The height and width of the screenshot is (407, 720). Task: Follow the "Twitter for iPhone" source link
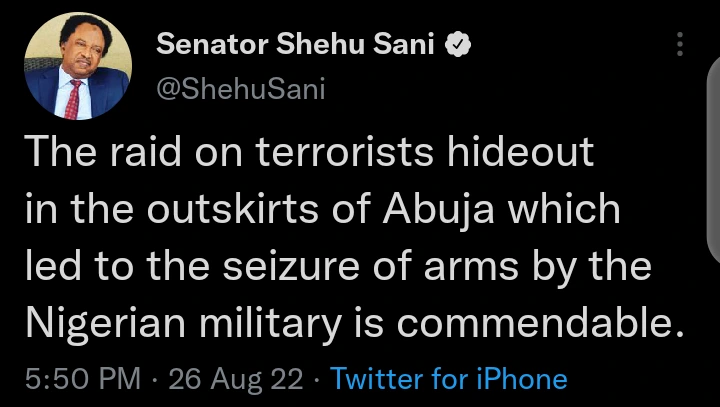[x=448, y=380]
